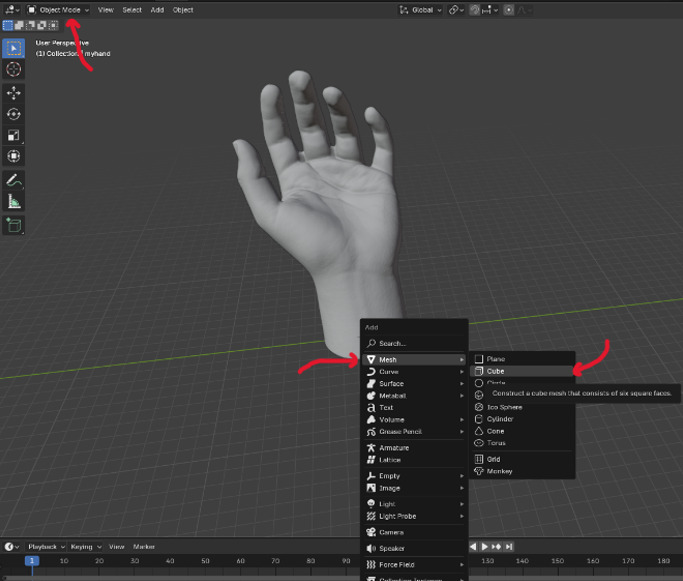Open the Playback dropdown
The width and height of the screenshot is (683, 581).
46,547
